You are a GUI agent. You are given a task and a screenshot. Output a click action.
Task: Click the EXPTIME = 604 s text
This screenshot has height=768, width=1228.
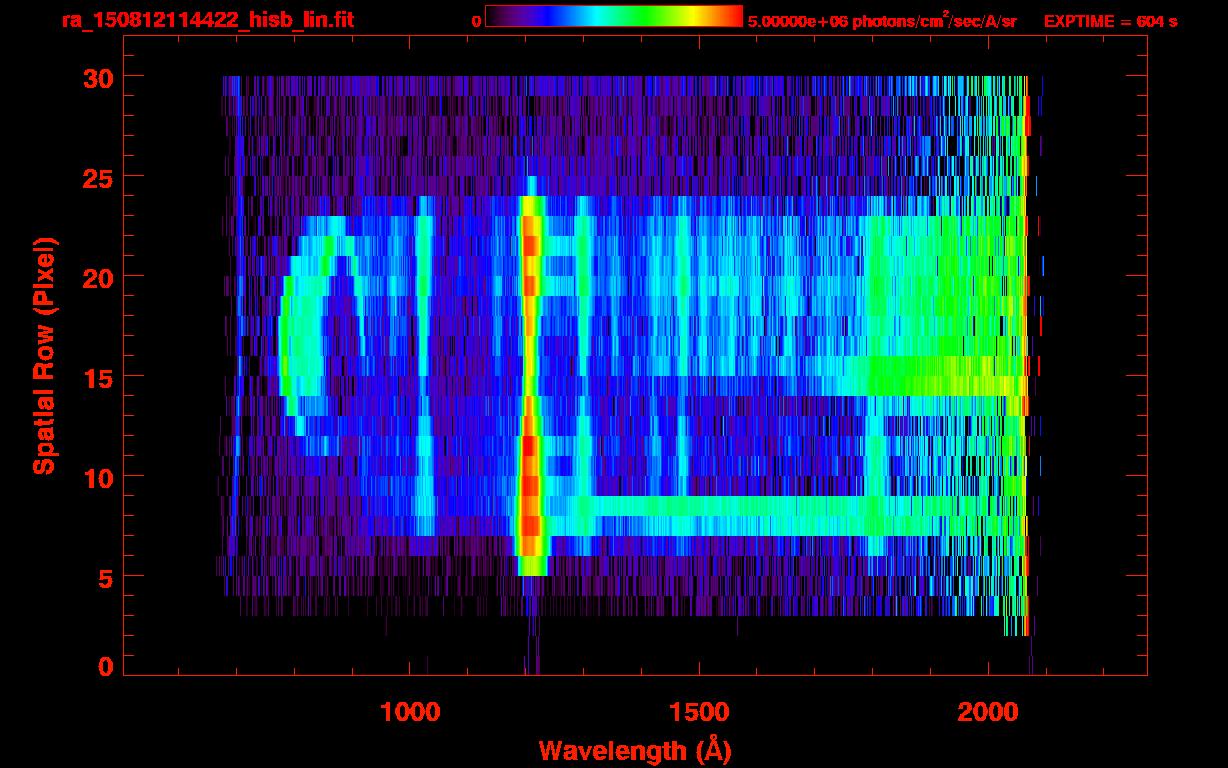tap(1110, 21)
